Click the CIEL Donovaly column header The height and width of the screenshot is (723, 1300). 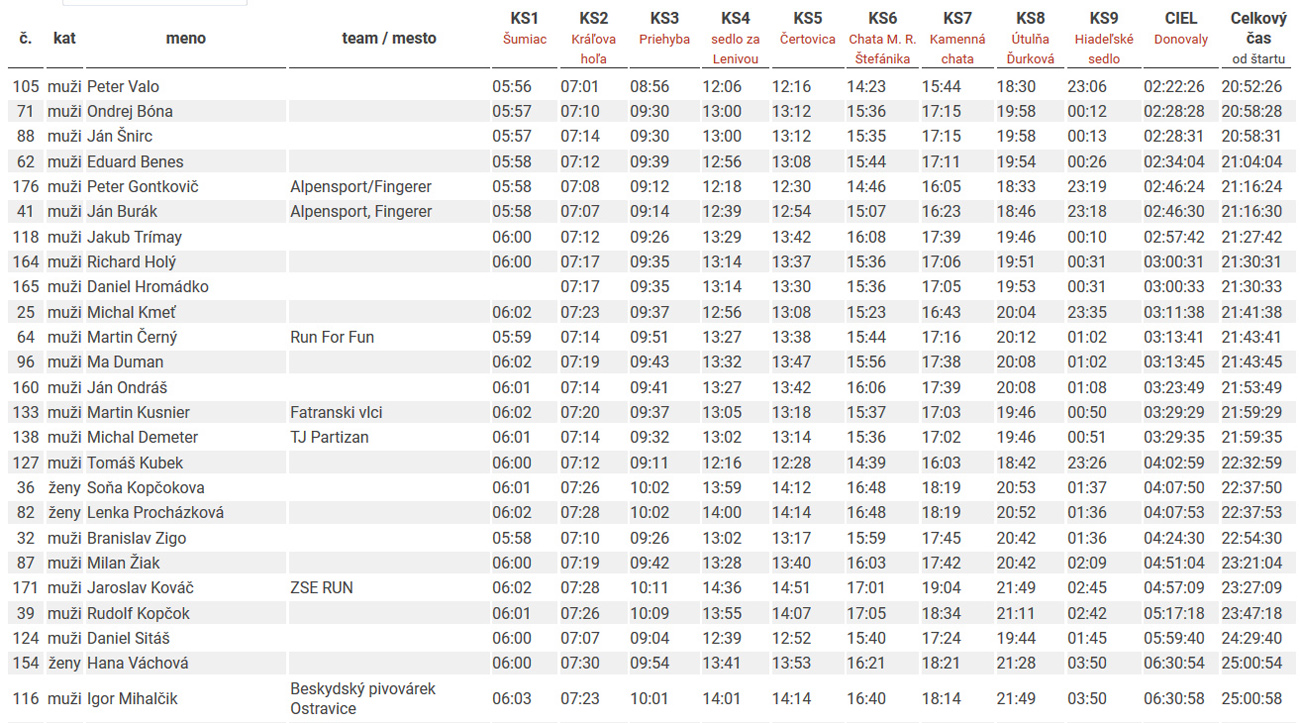(1181, 28)
